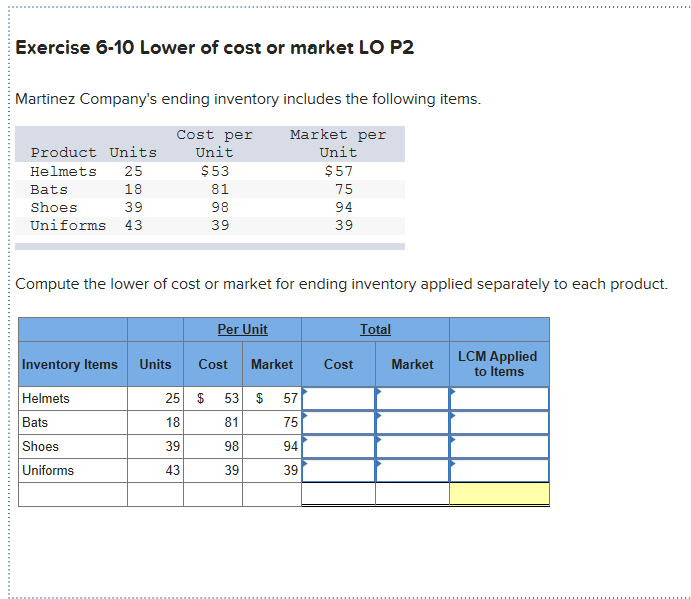The image size is (691, 599).
Task: Click Helmets row label in answer table
Action: coord(46,398)
